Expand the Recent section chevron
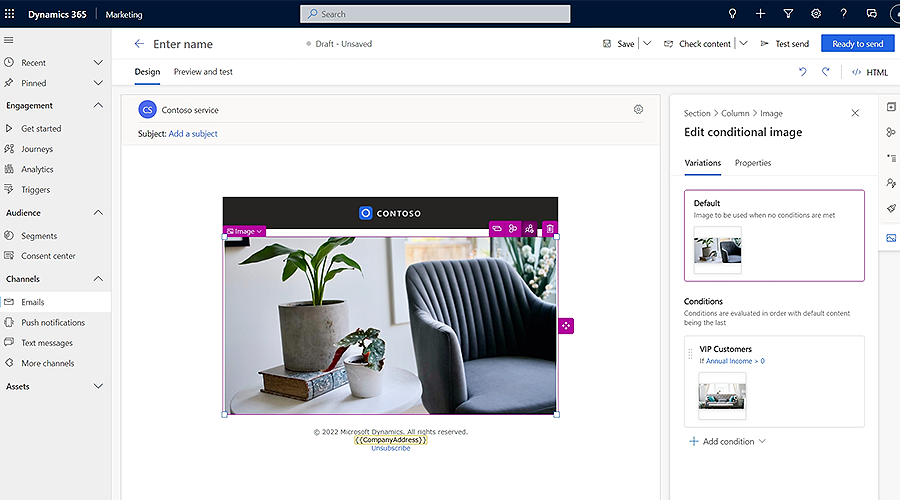 coord(98,63)
